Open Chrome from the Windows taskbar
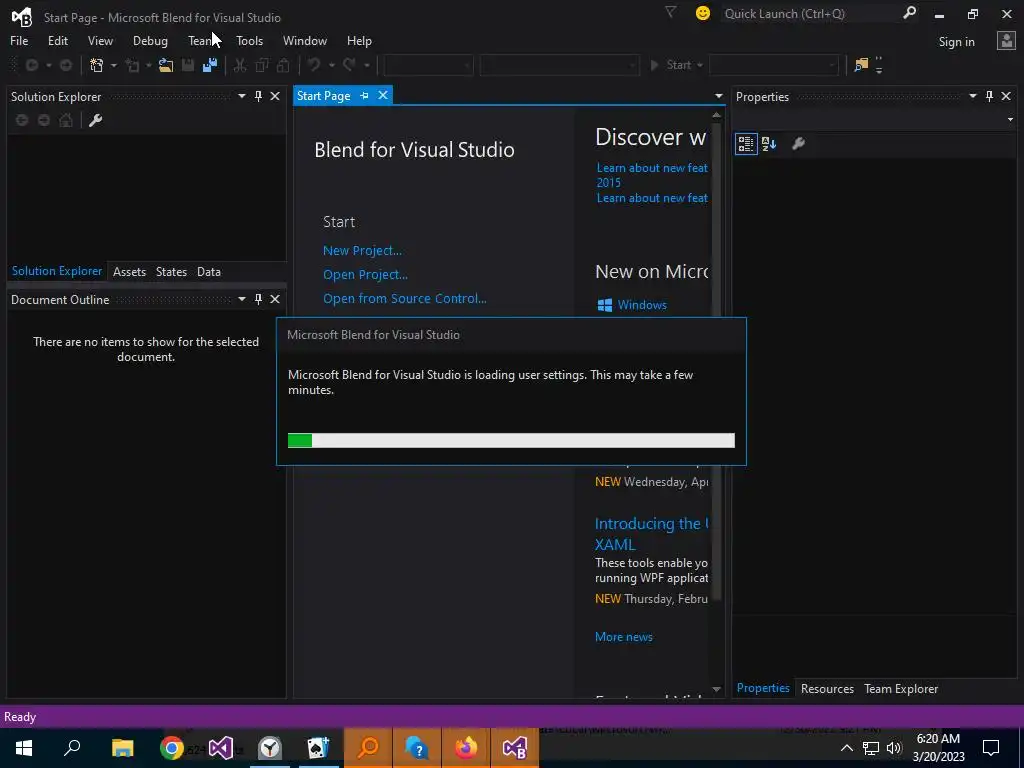The image size is (1024, 768). pyautogui.click(x=172, y=748)
